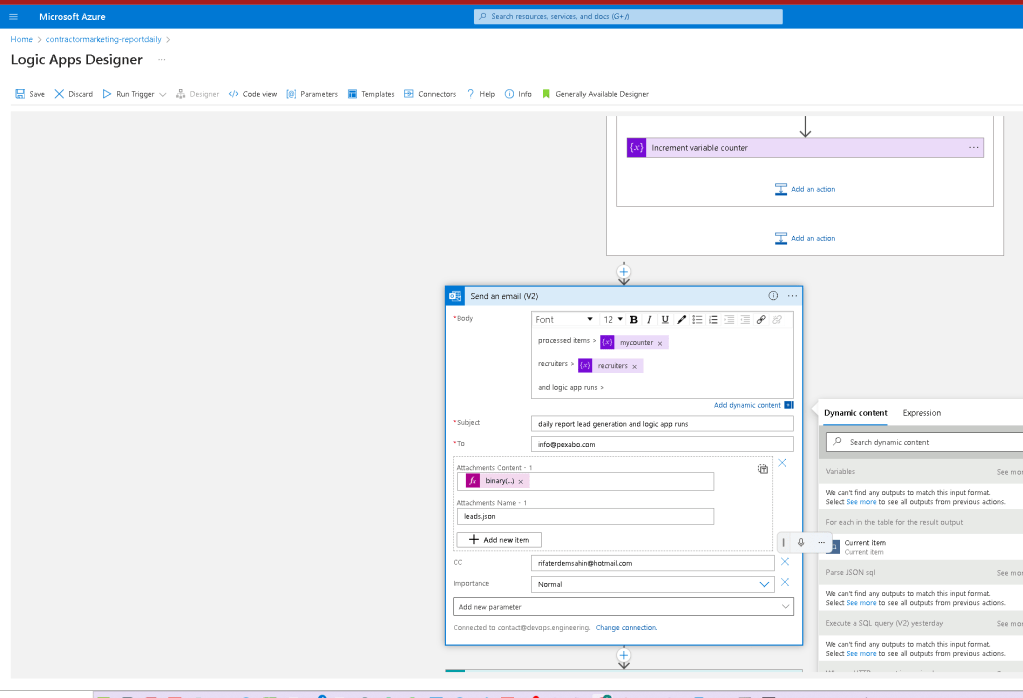Click Add new item button

click(x=499, y=539)
